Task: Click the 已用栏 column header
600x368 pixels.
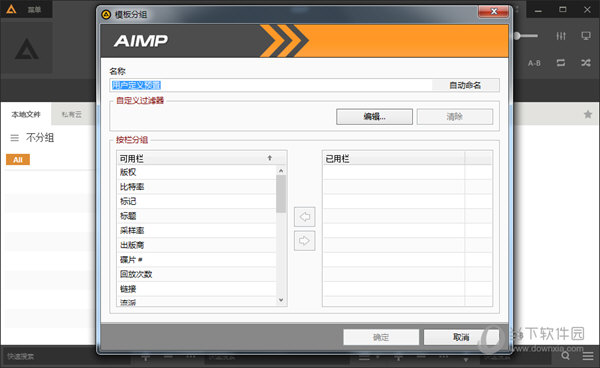Action: click(x=394, y=158)
